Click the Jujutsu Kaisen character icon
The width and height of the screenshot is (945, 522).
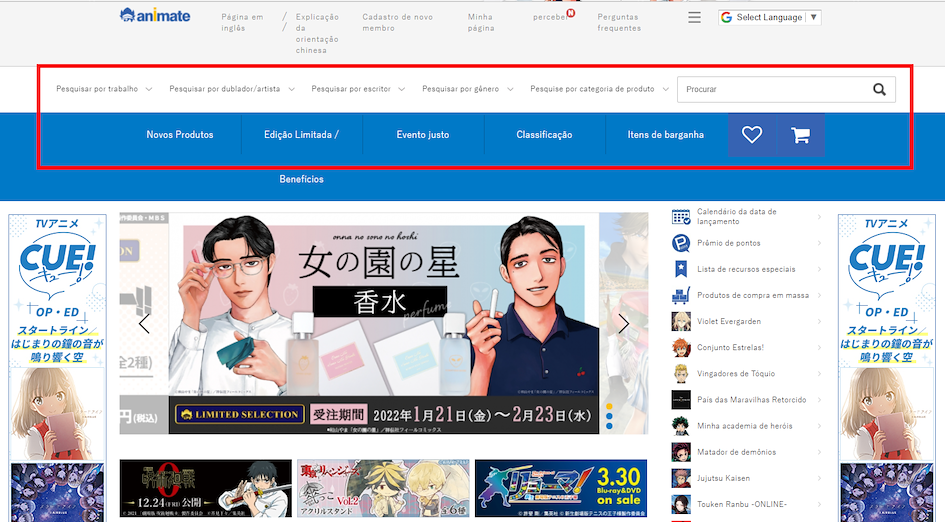(x=681, y=478)
